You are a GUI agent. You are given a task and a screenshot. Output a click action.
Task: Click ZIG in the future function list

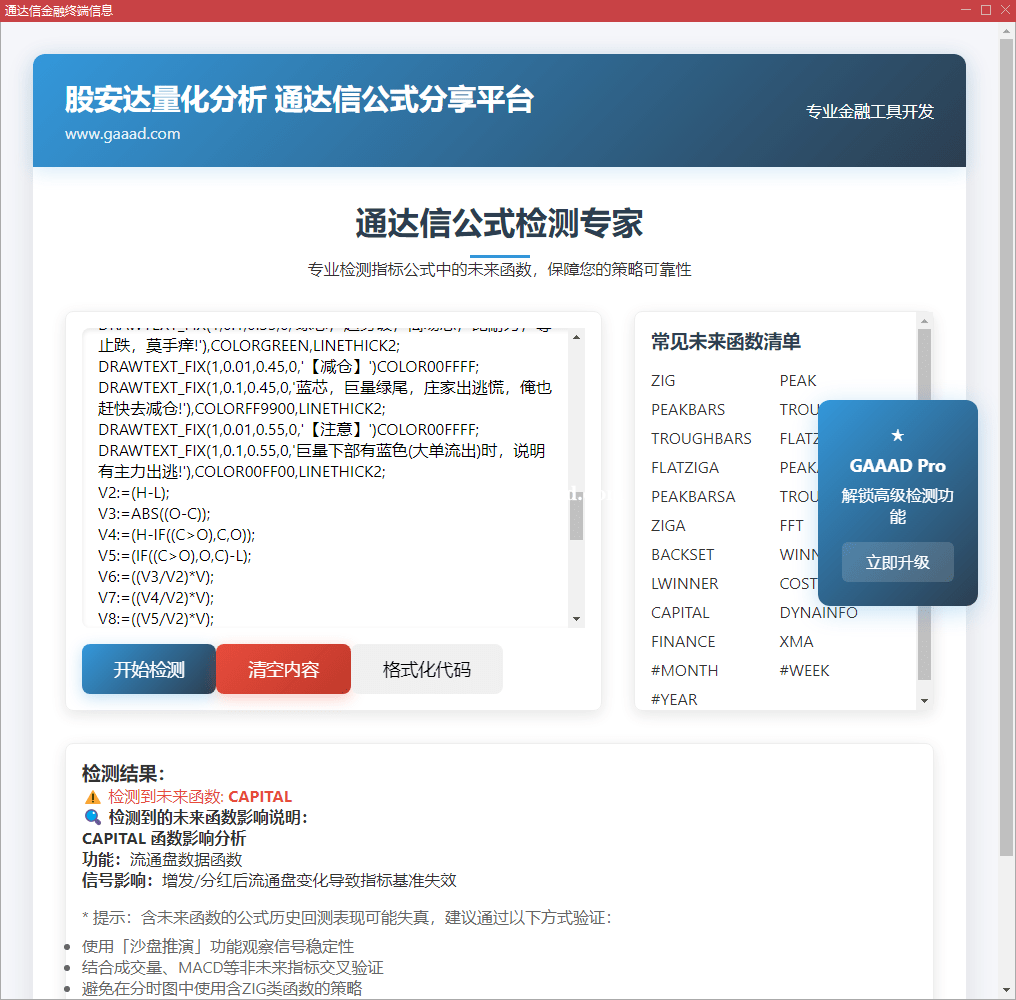[663, 380]
